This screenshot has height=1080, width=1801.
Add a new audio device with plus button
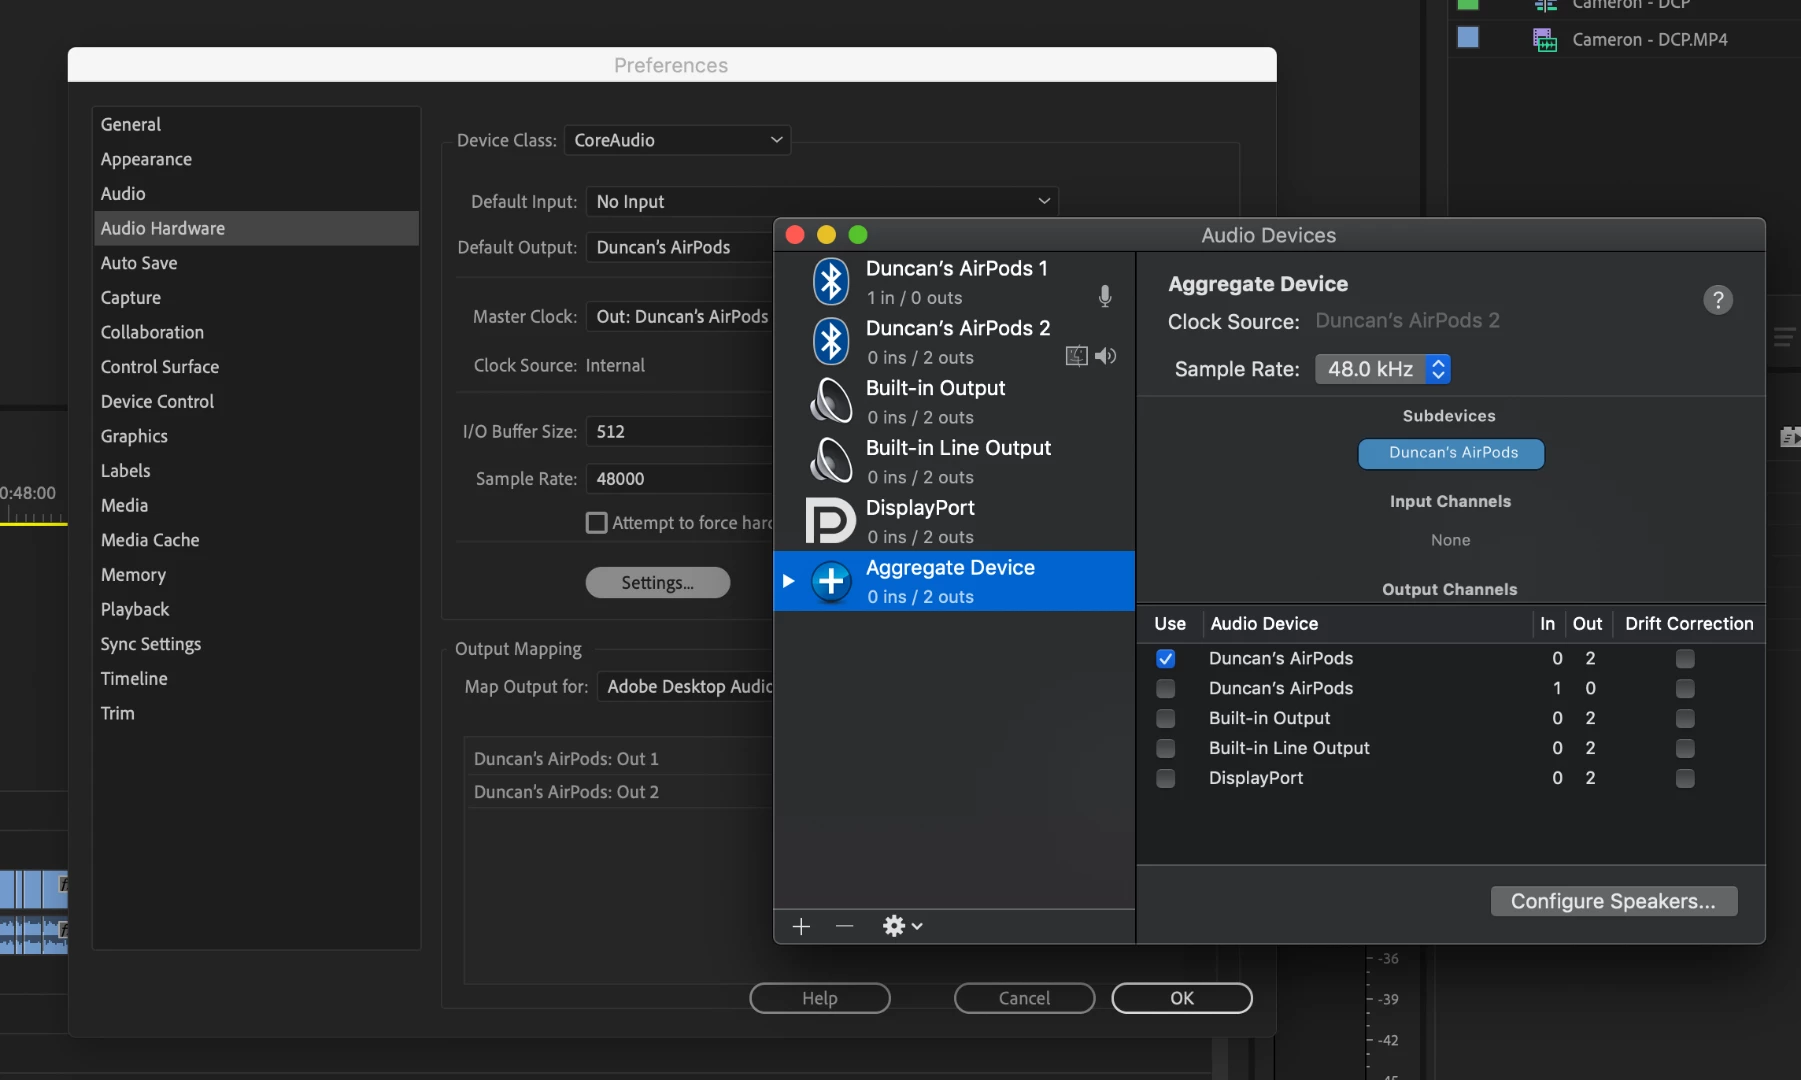click(801, 927)
